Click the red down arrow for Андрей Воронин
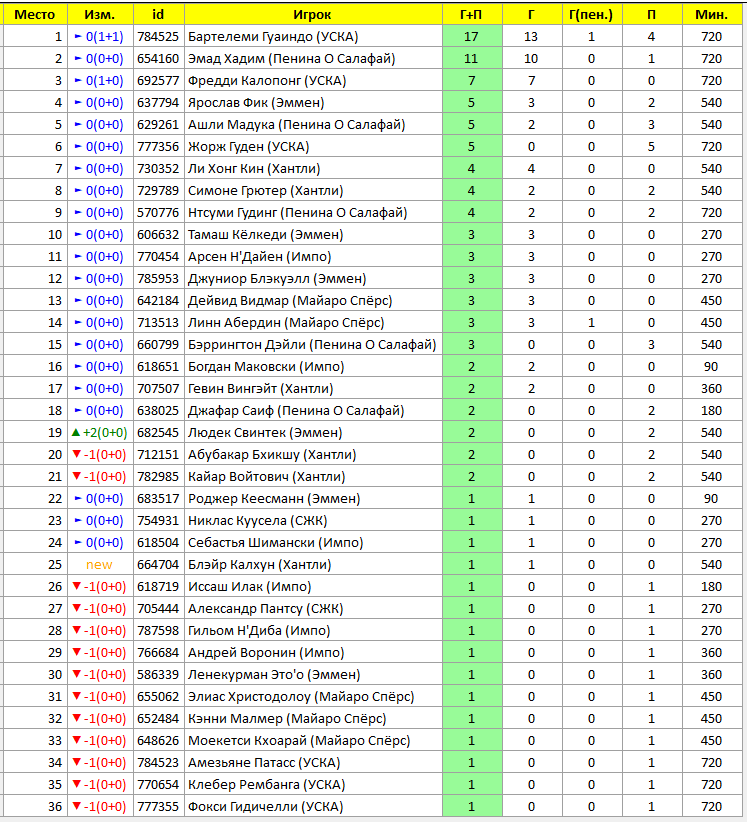This screenshot has height=822, width=747. (x=77, y=653)
